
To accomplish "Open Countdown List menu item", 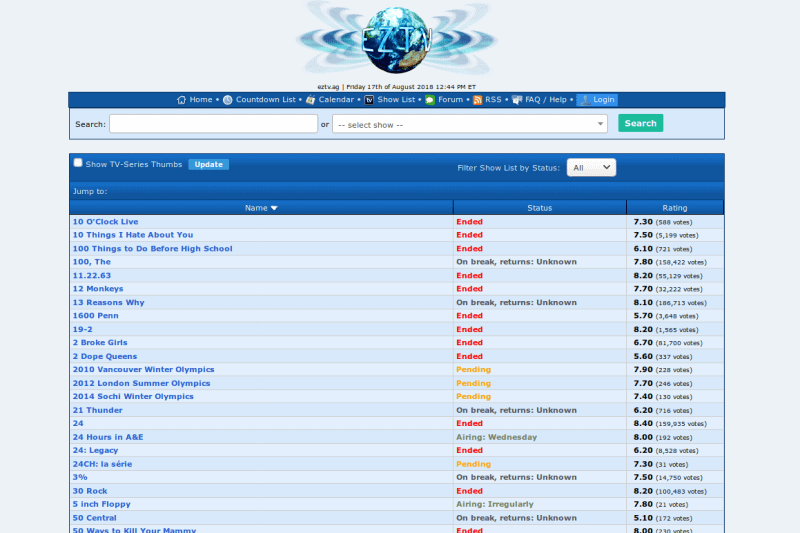I will click(x=265, y=100).
